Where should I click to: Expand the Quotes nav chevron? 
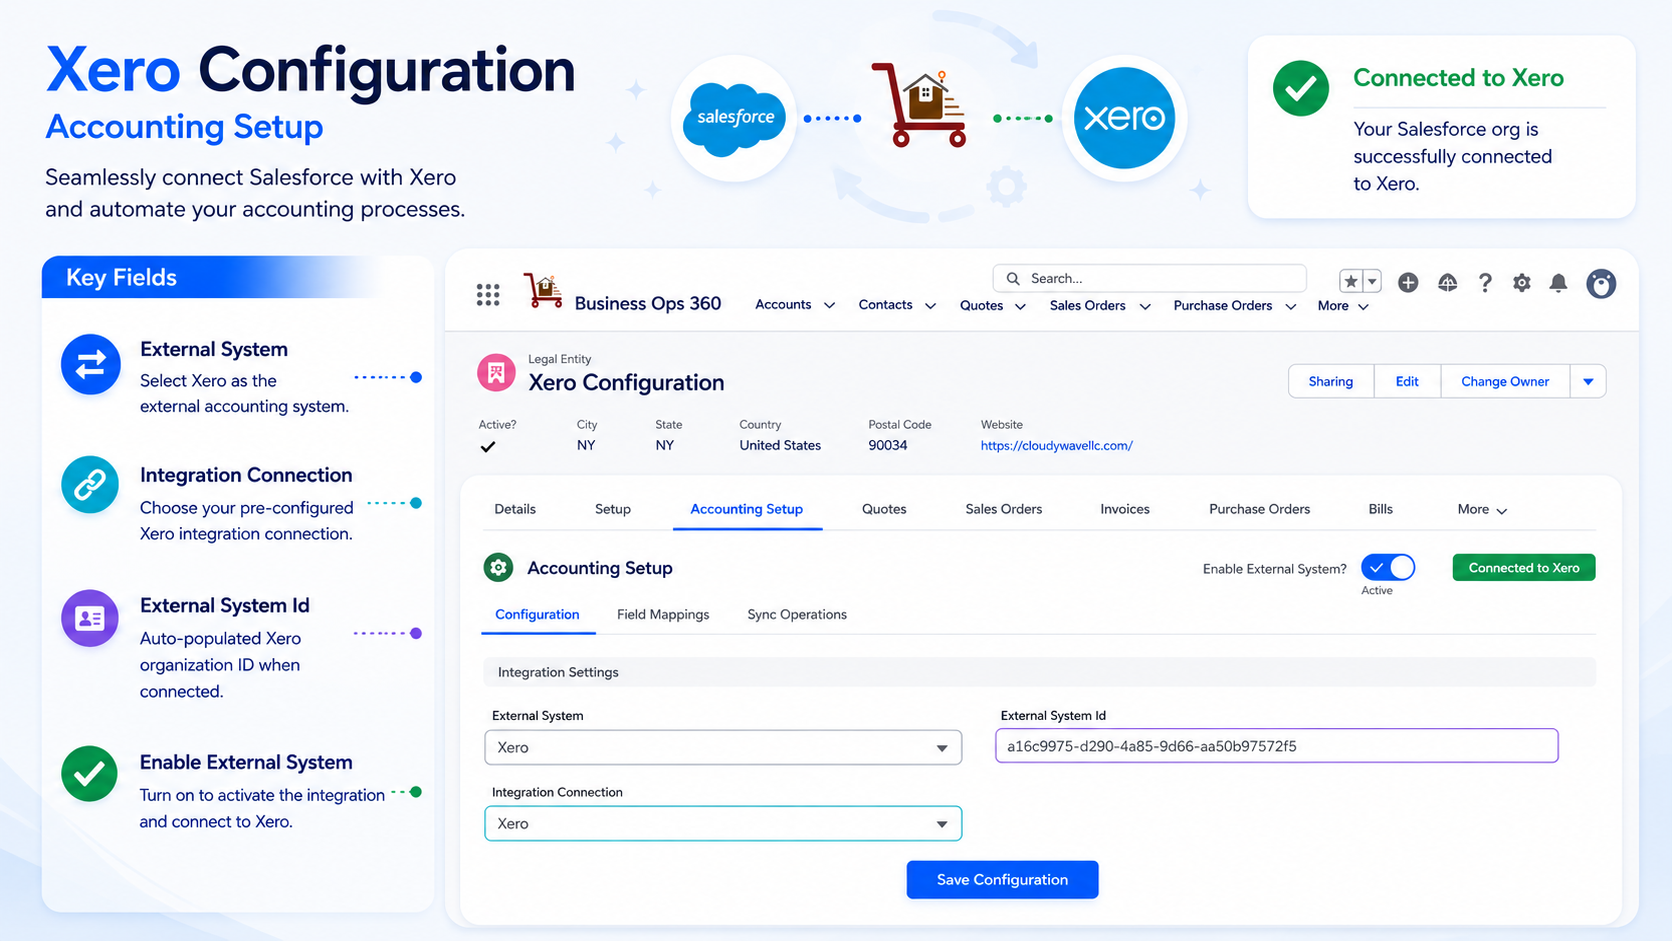tap(1020, 307)
